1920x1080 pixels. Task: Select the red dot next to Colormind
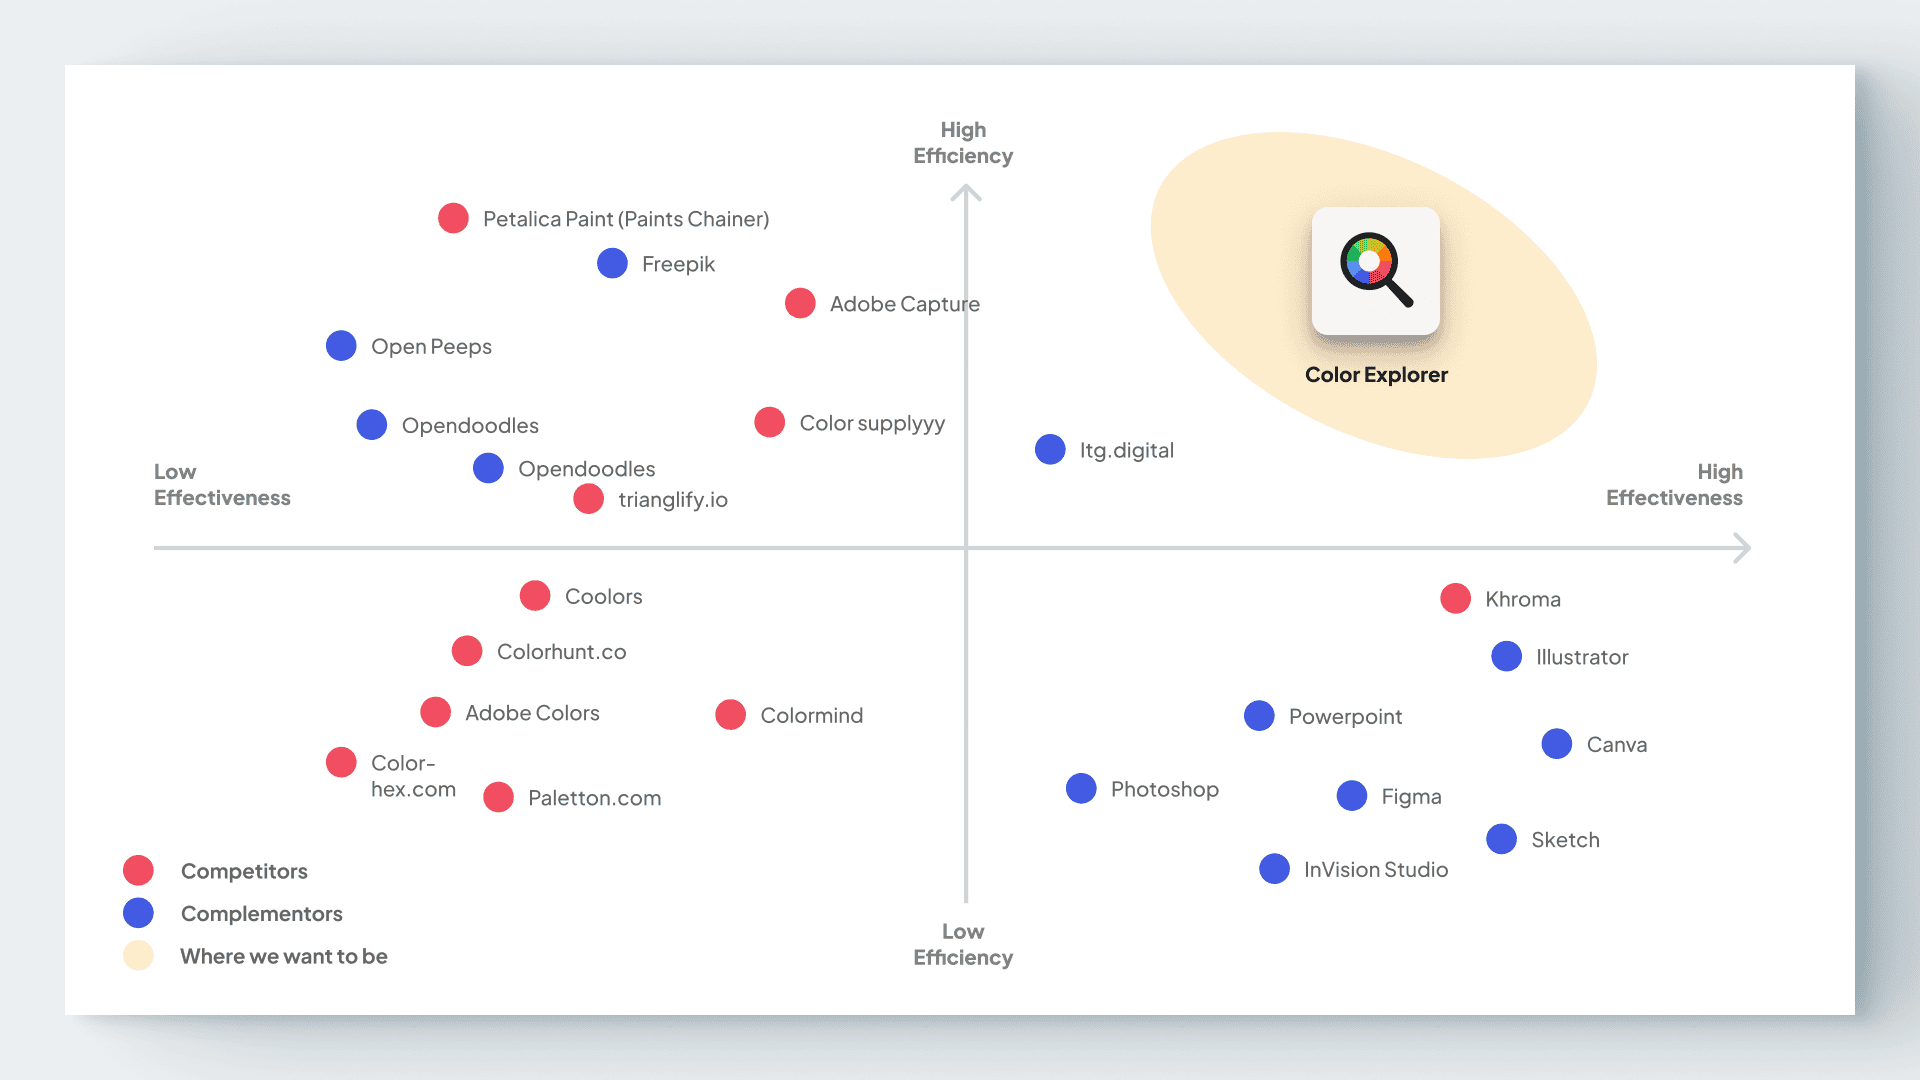(730, 715)
